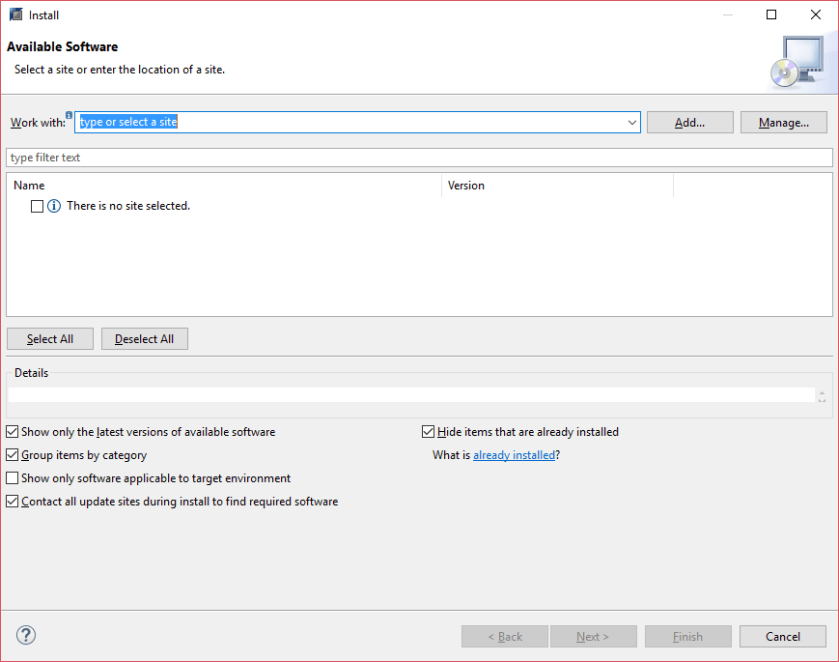Toggle Show only the latest versions checkbox
Screen dimensions: 839x662
pos(12,432)
